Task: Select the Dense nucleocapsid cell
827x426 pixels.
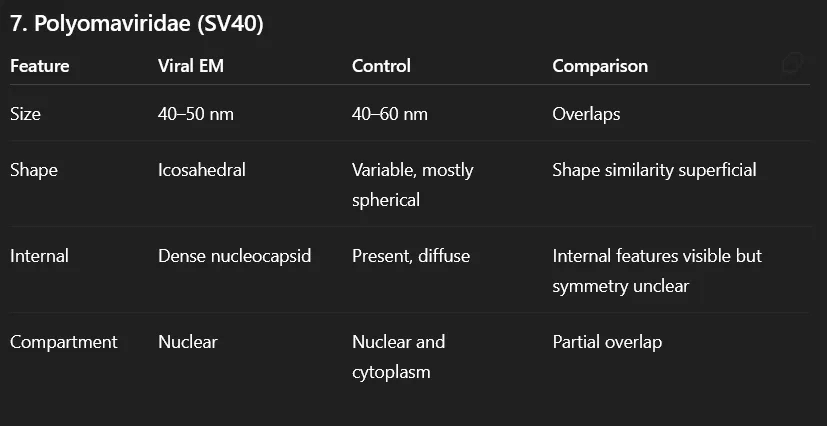Action: pyautogui.click(x=234, y=256)
